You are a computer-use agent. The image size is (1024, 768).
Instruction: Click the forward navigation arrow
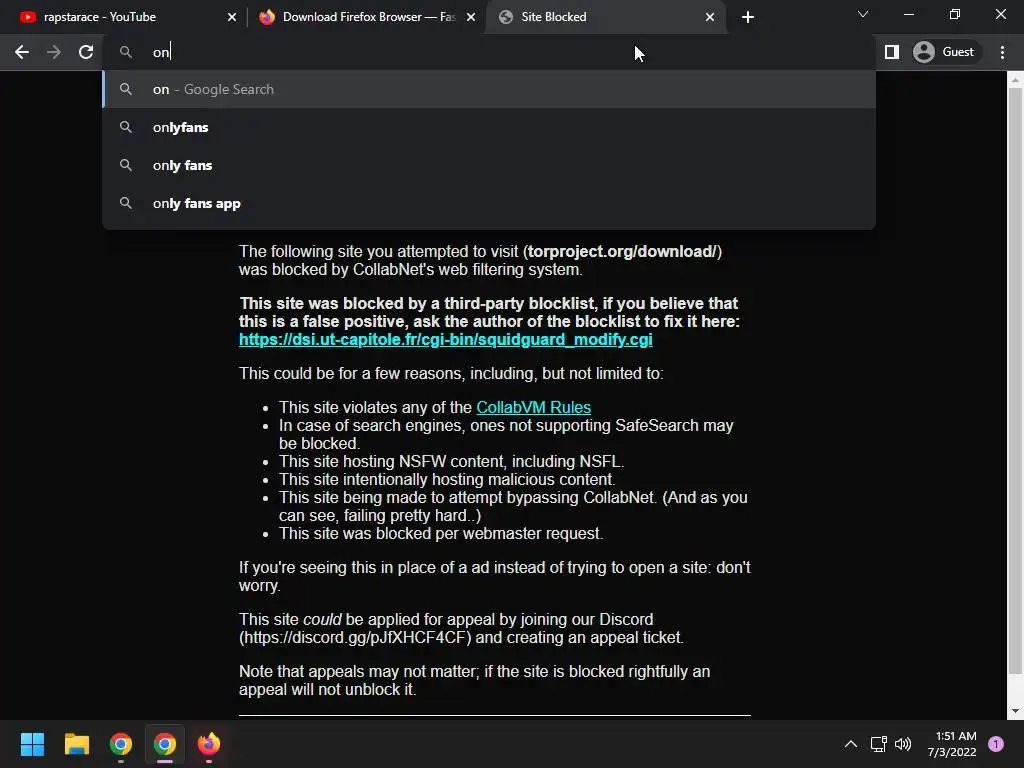point(54,52)
